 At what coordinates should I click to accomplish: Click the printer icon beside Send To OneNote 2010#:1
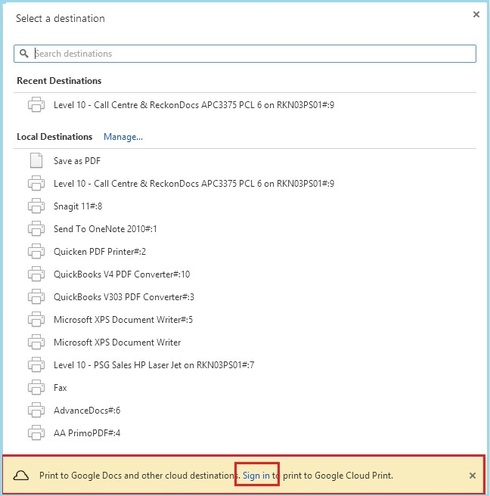pos(36,229)
